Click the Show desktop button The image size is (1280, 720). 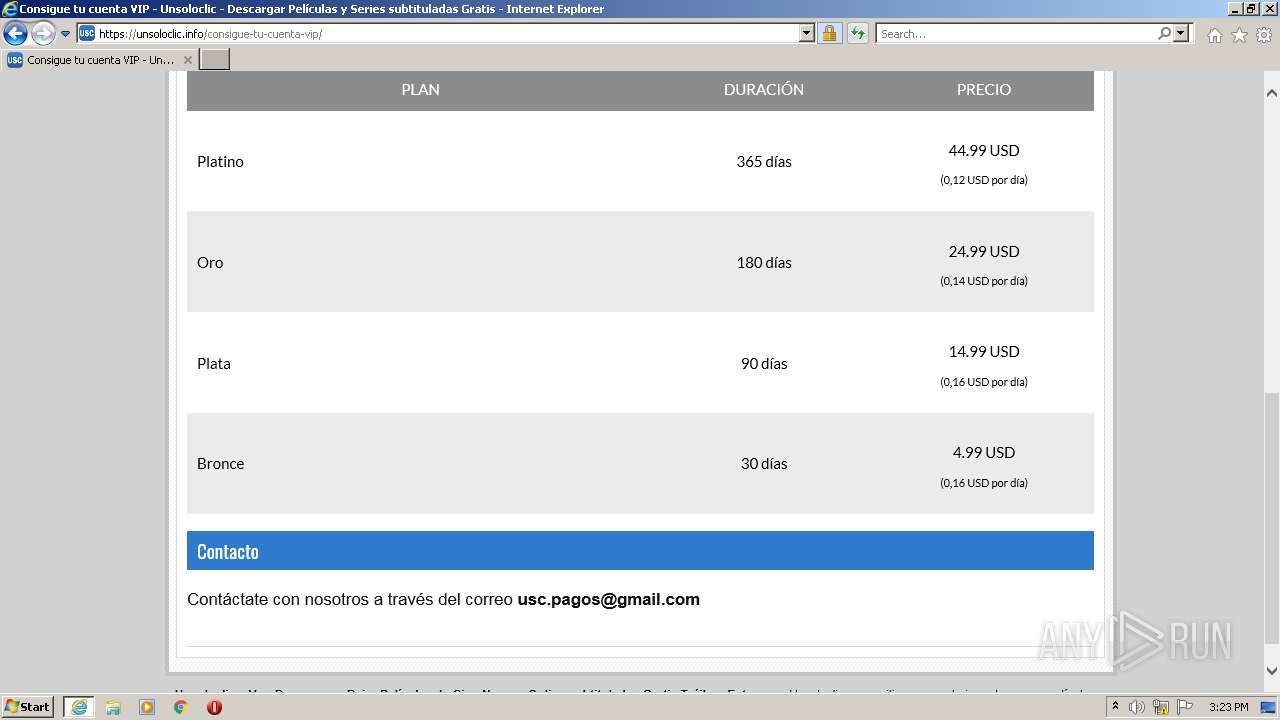click(x=1268, y=707)
